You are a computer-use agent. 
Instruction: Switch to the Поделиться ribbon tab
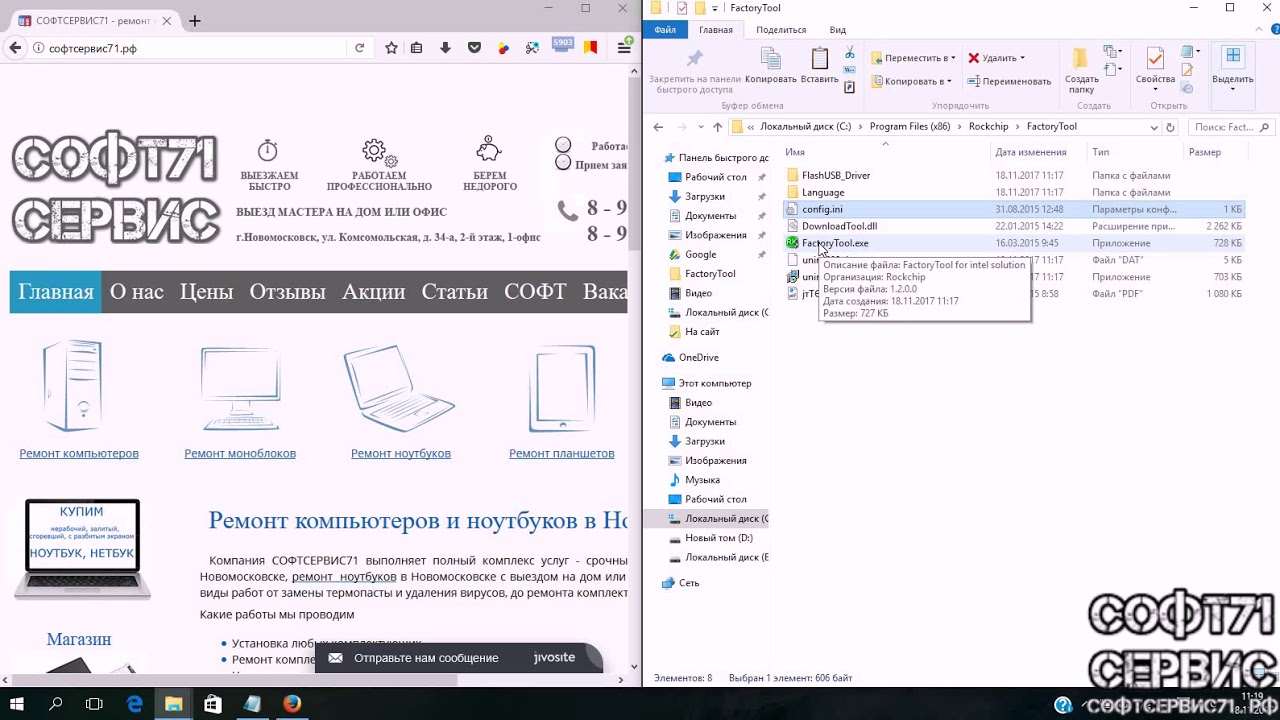point(781,30)
